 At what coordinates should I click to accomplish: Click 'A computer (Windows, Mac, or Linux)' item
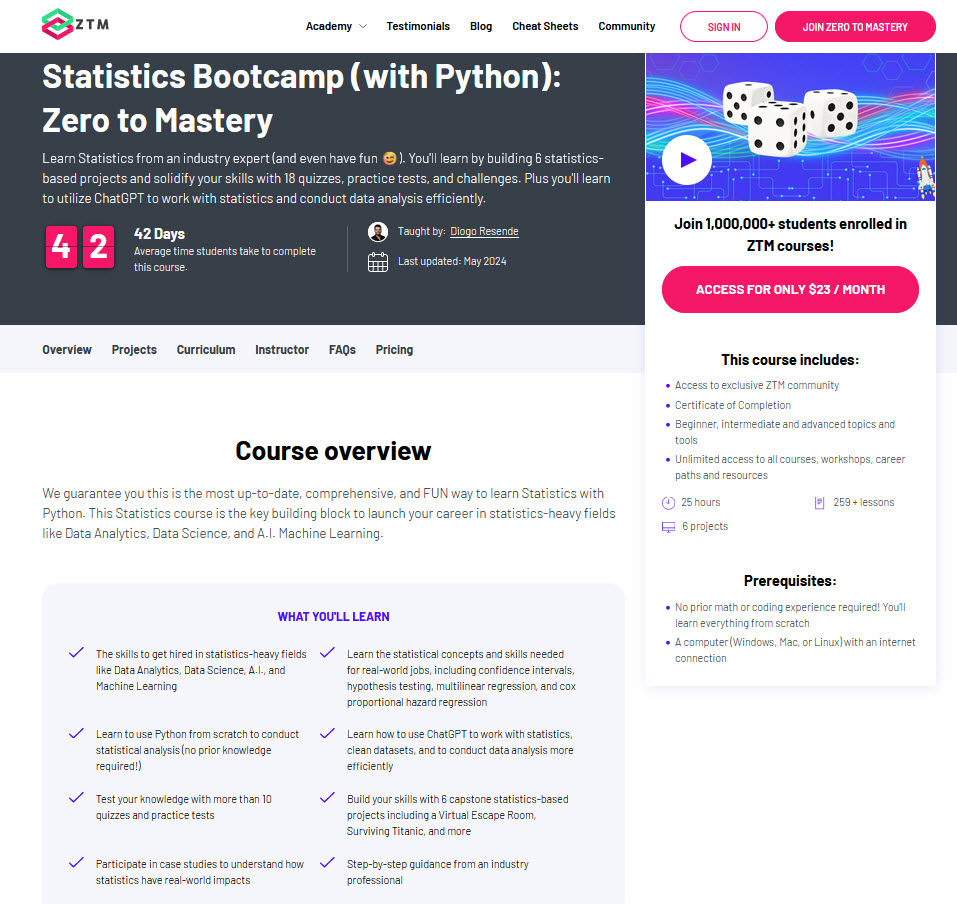(795, 650)
